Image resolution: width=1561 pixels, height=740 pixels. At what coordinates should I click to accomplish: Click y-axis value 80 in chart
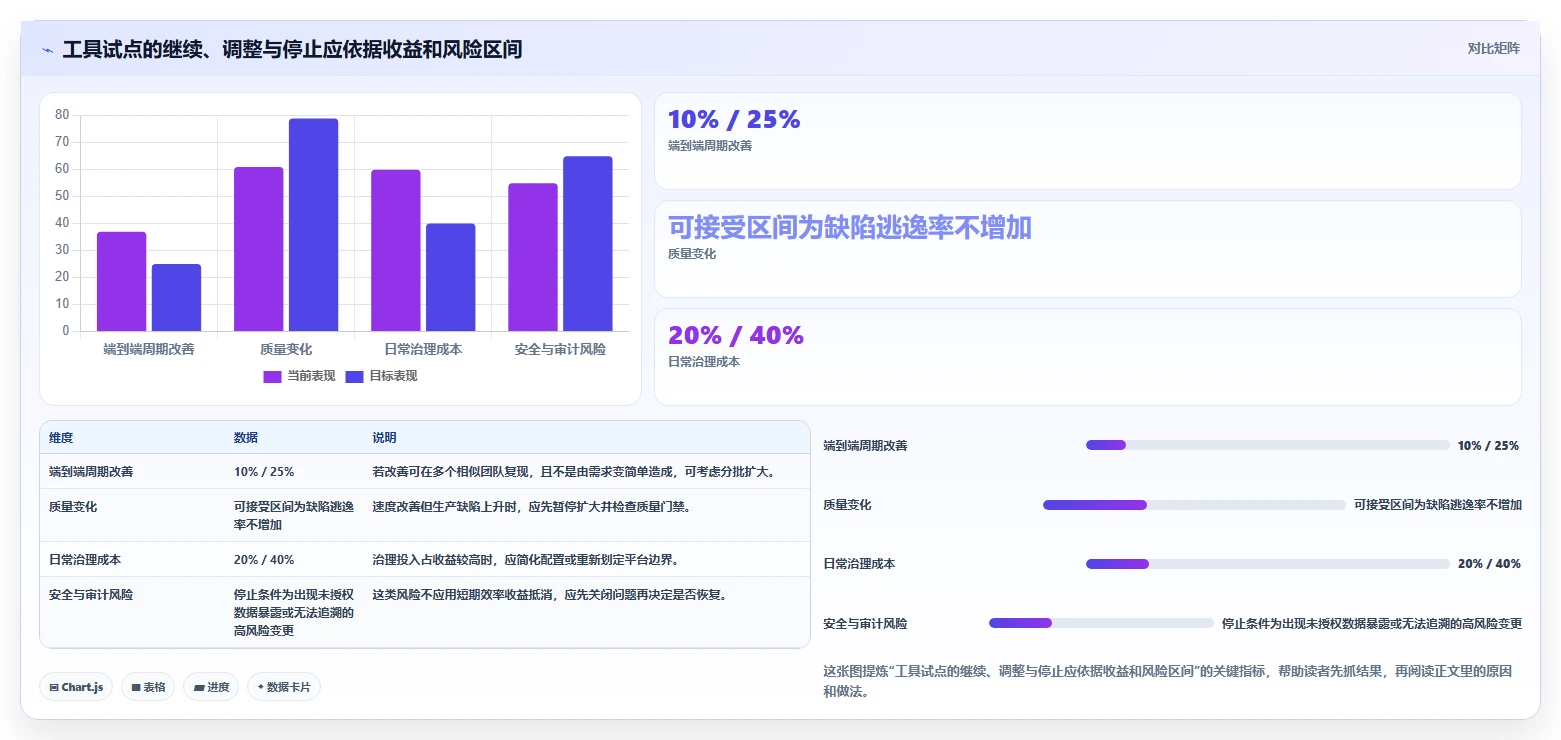[x=62, y=115]
